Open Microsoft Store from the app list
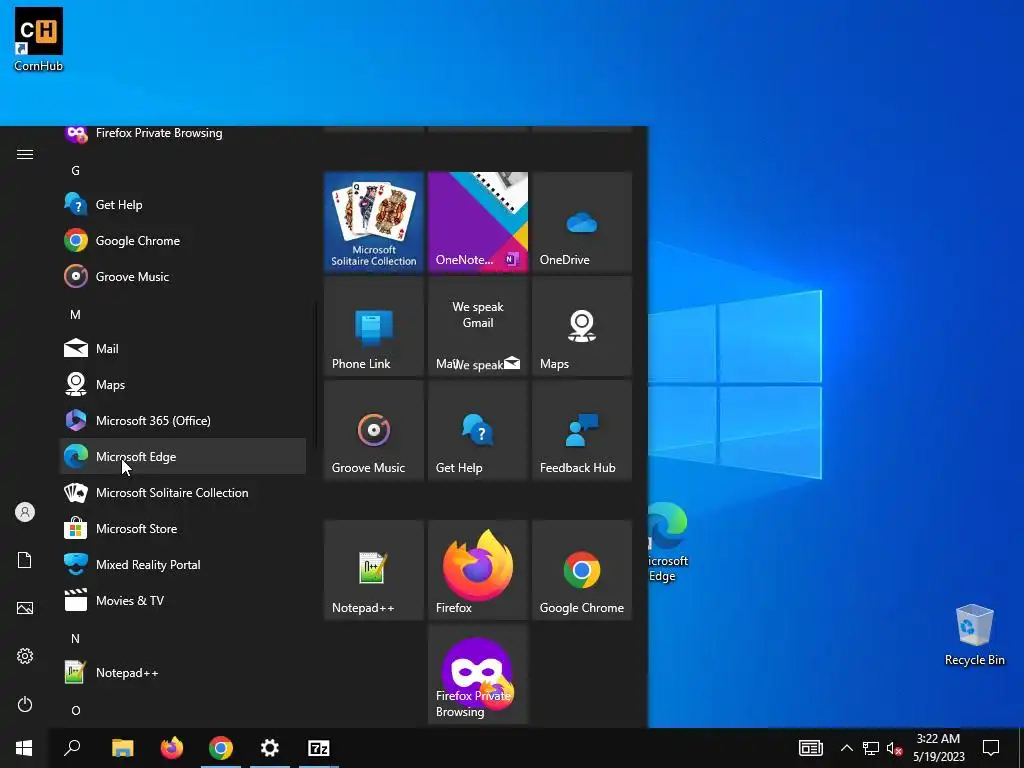Viewport: 1024px width, 768px height. click(183, 528)
